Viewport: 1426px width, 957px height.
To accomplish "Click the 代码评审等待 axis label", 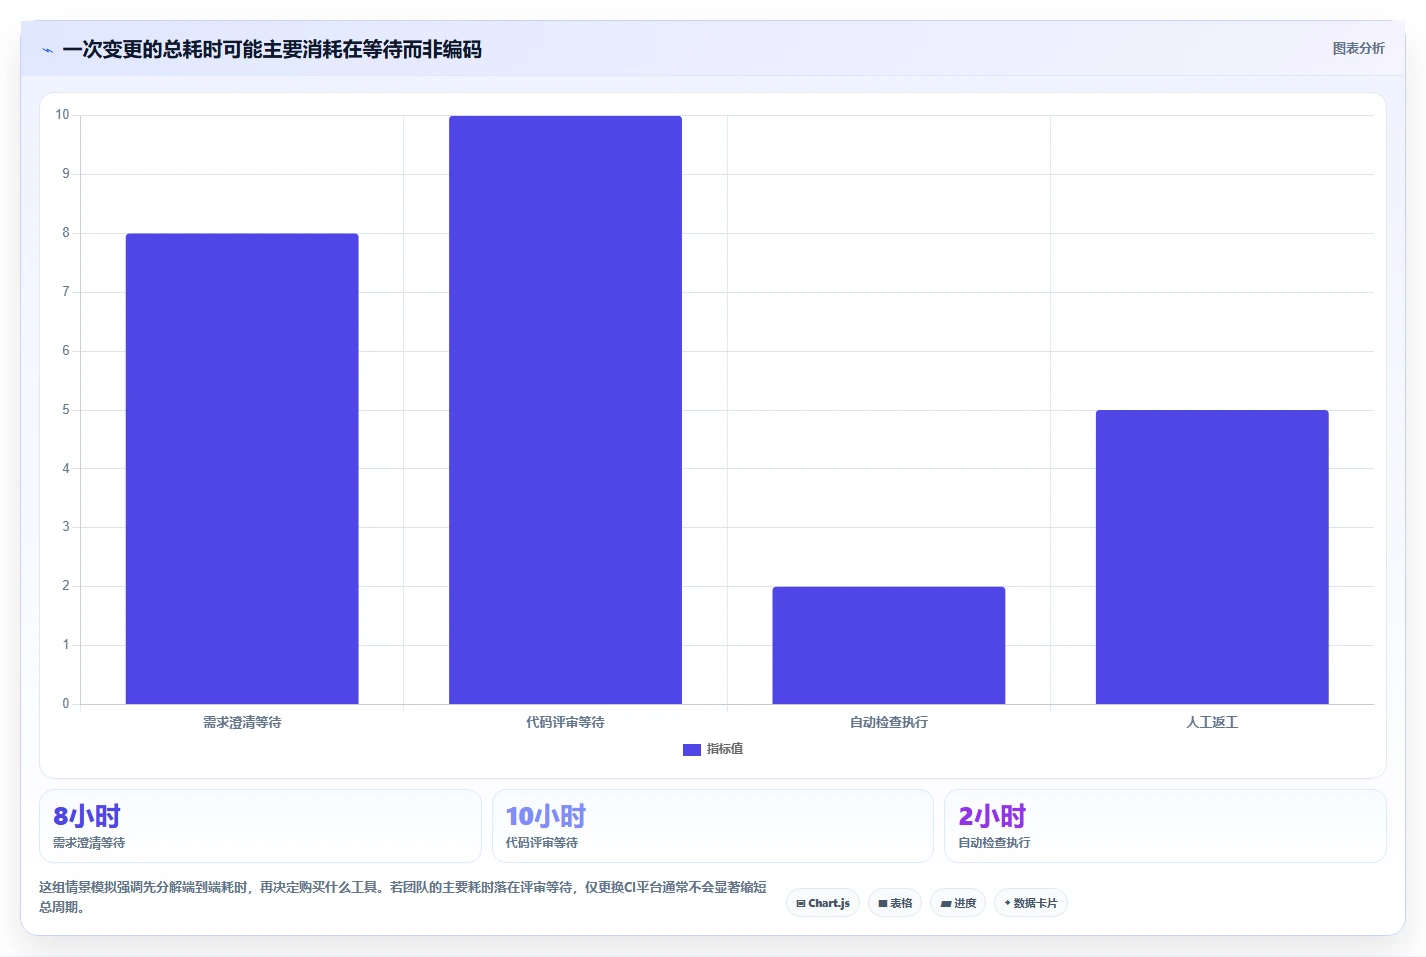I will [x=565, y=722].
